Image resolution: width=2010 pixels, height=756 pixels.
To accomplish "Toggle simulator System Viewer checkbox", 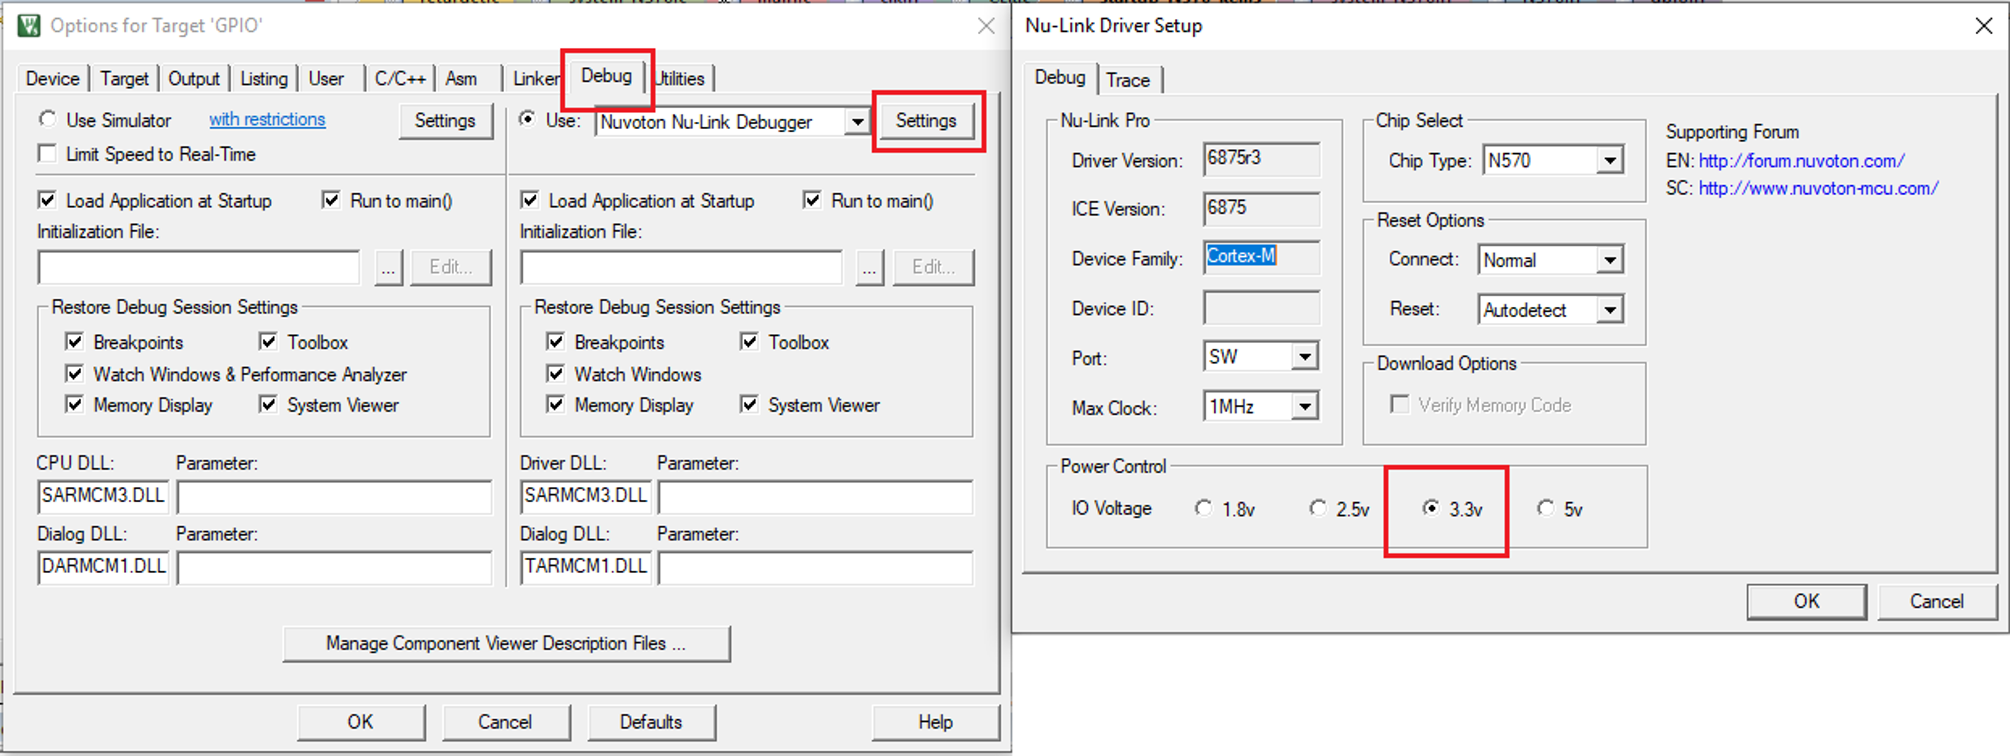I will click(268, 405).
